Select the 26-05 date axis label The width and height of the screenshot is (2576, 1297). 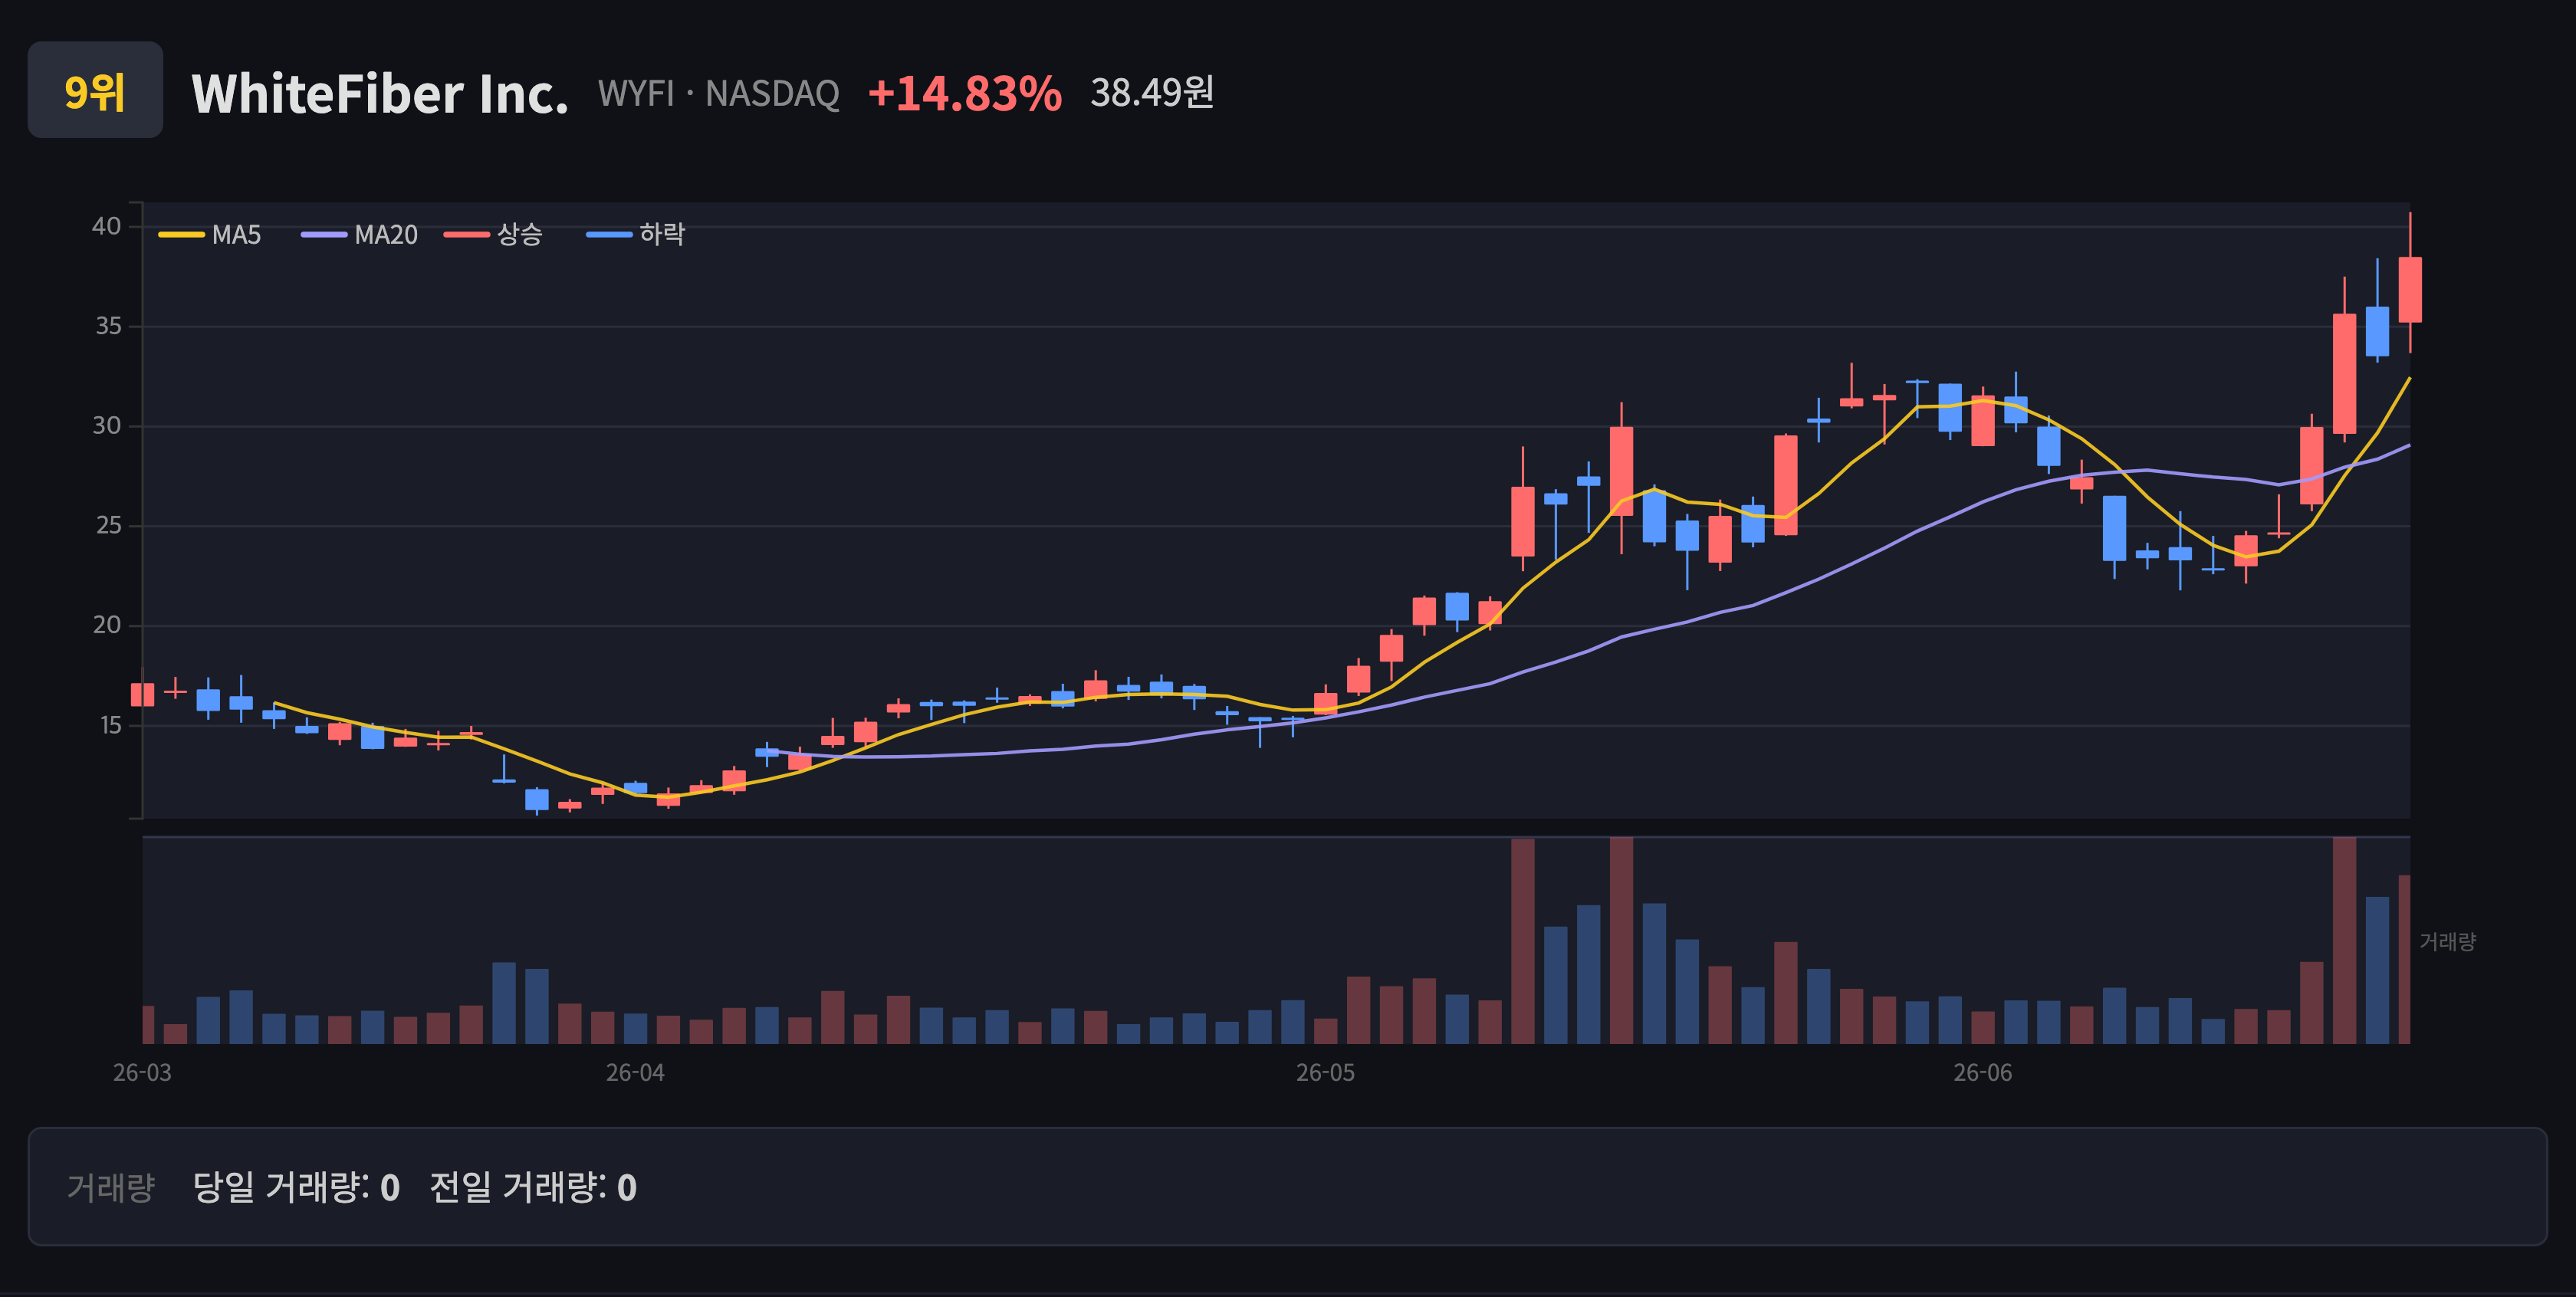(x=1326, y=1073)
